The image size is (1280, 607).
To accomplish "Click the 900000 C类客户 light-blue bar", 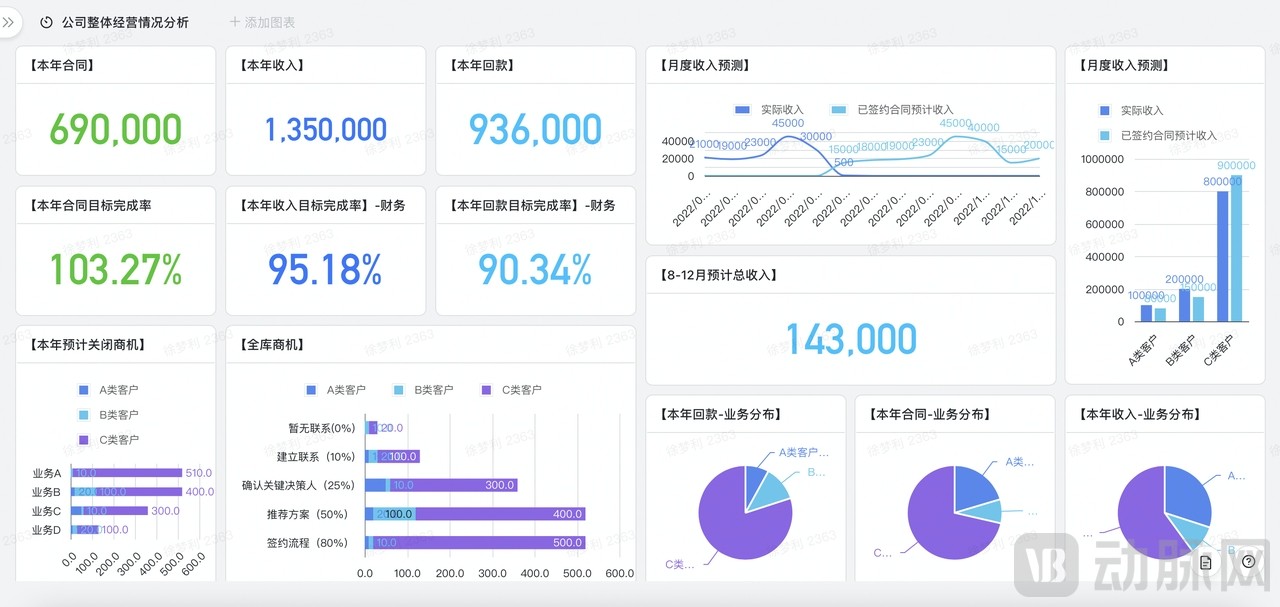I will click(x=1236, y=250).
